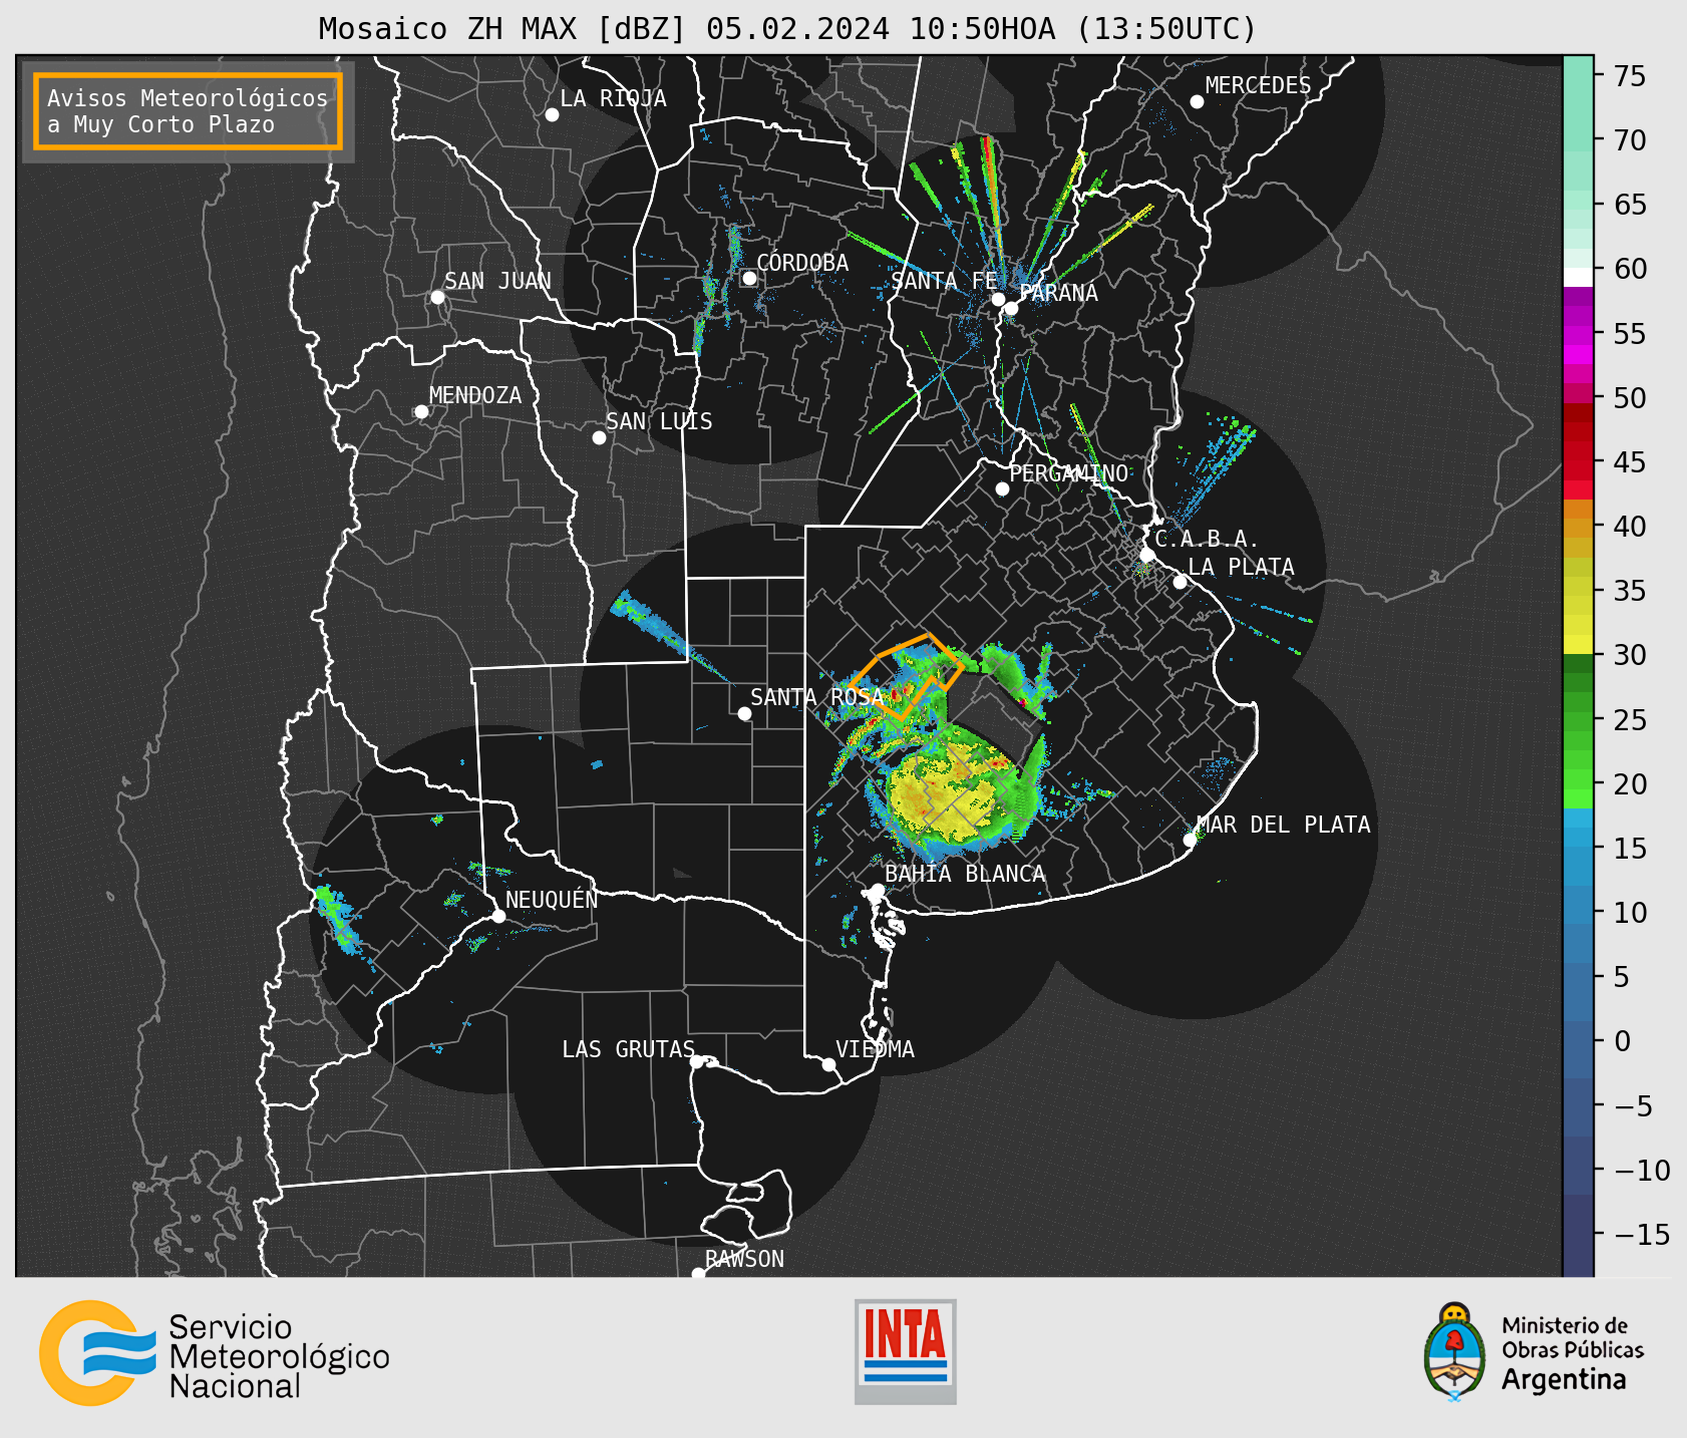Click the Mendoza city marker

(421, 412)
